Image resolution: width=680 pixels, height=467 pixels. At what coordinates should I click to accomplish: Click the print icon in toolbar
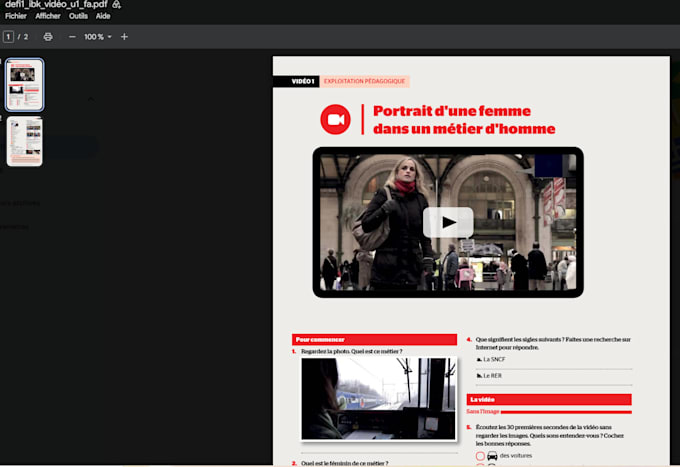[x=48, y=37]
